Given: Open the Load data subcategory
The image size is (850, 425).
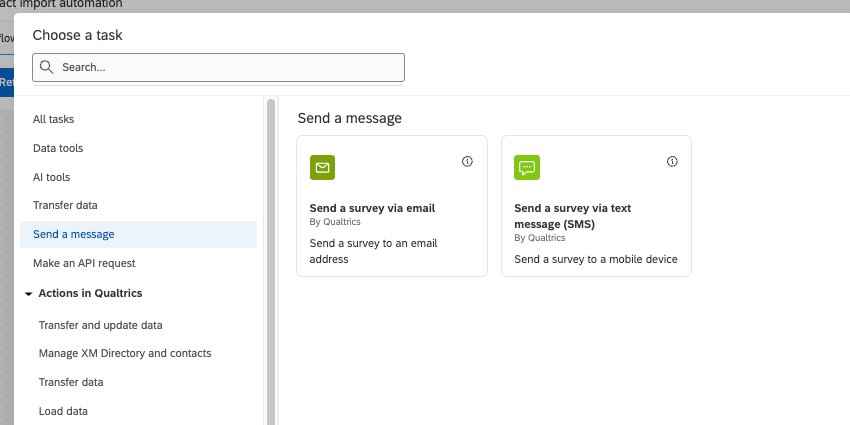Looking at the screenshot, I should (63, 411).
